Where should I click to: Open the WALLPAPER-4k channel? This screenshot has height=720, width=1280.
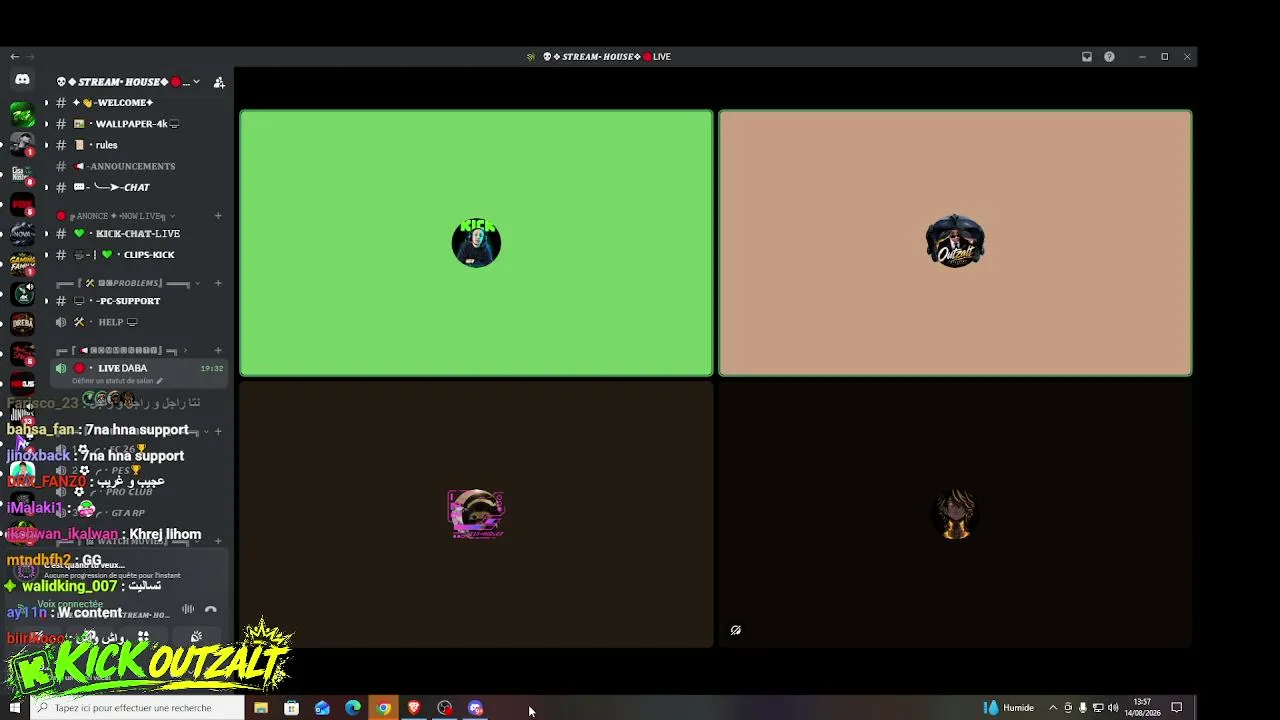pos(139,124)
